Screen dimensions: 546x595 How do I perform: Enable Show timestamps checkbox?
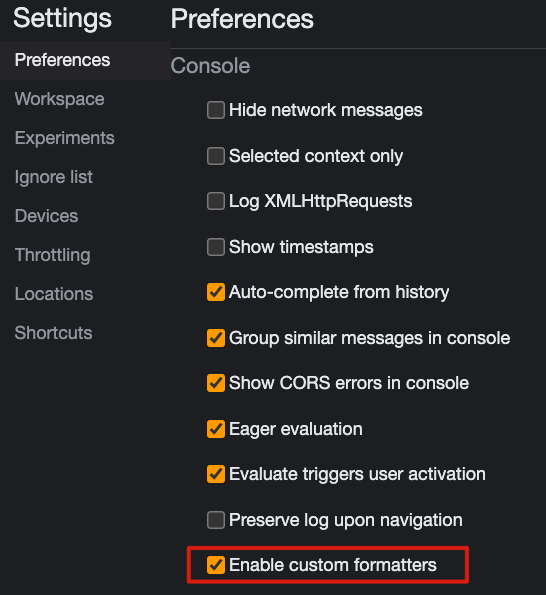[x=216, y=247]
